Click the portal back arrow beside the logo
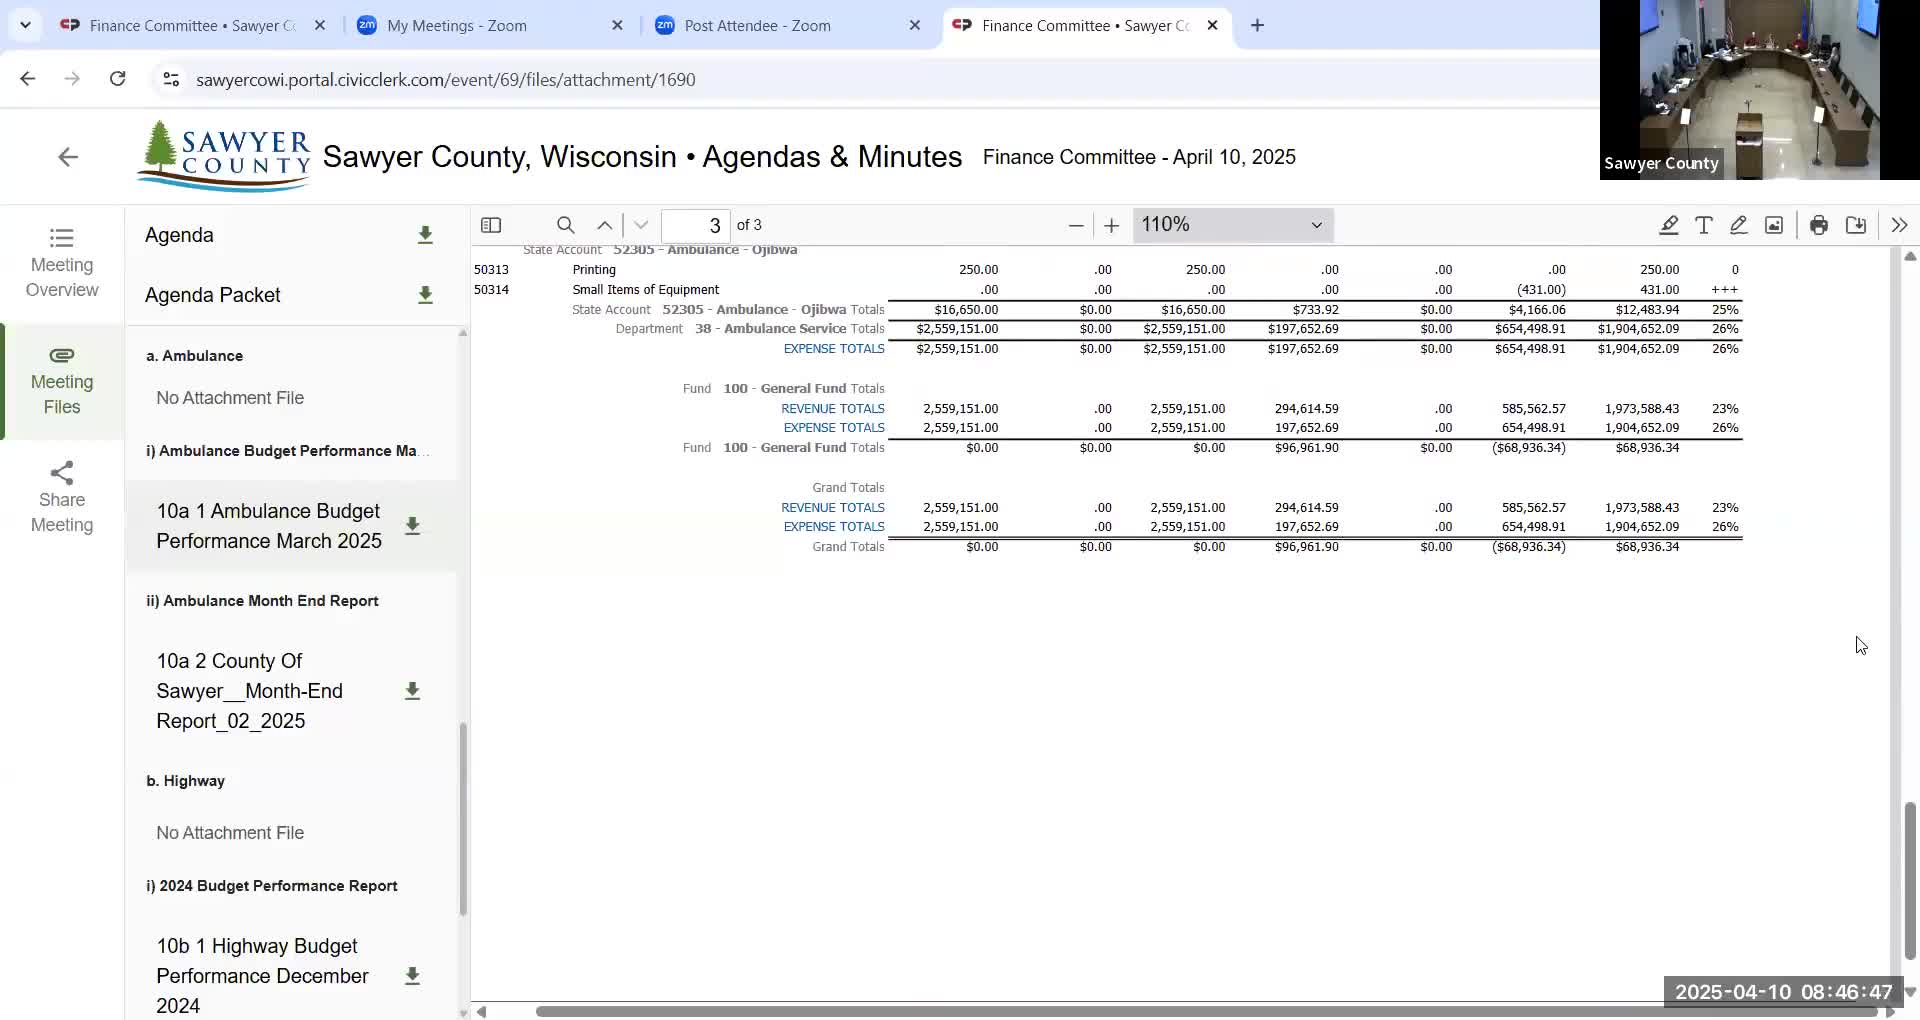This screenshot has width=1920, height=1020. click(x=67, y=157)
